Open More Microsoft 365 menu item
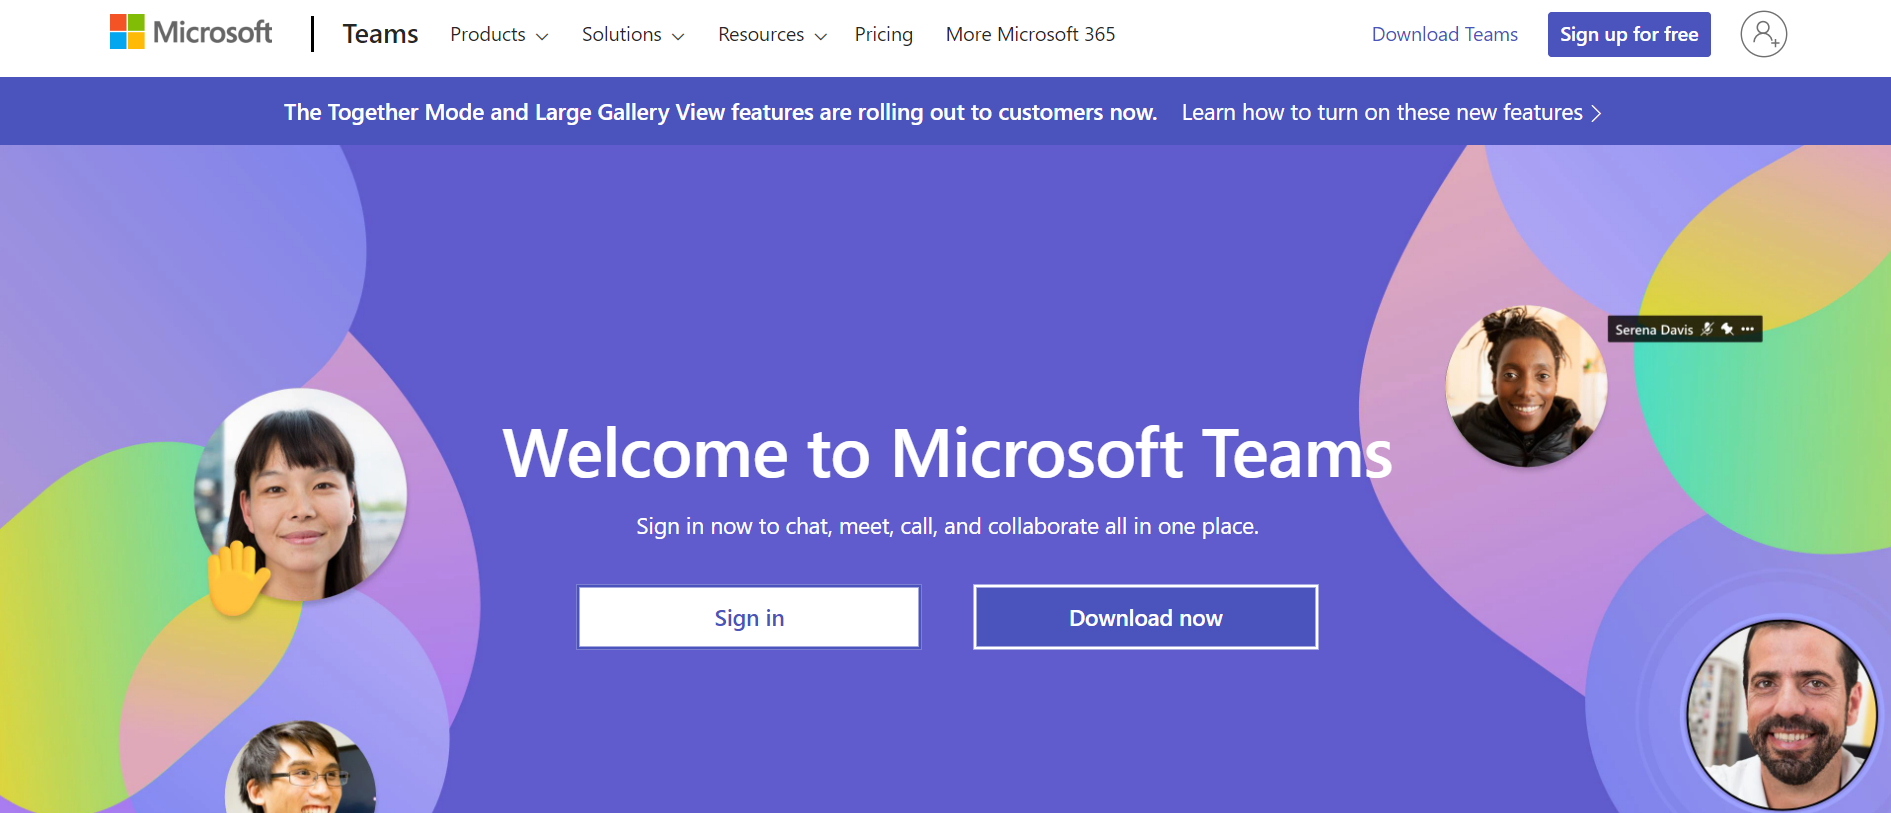The width and height of the screenshot is (1891, 813). click(x=1030, y=35)
